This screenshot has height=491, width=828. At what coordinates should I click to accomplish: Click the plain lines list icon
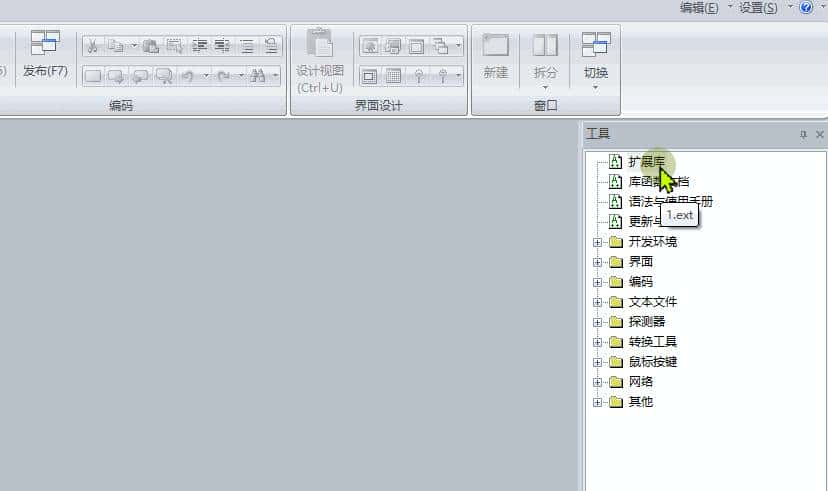(247, 46)
